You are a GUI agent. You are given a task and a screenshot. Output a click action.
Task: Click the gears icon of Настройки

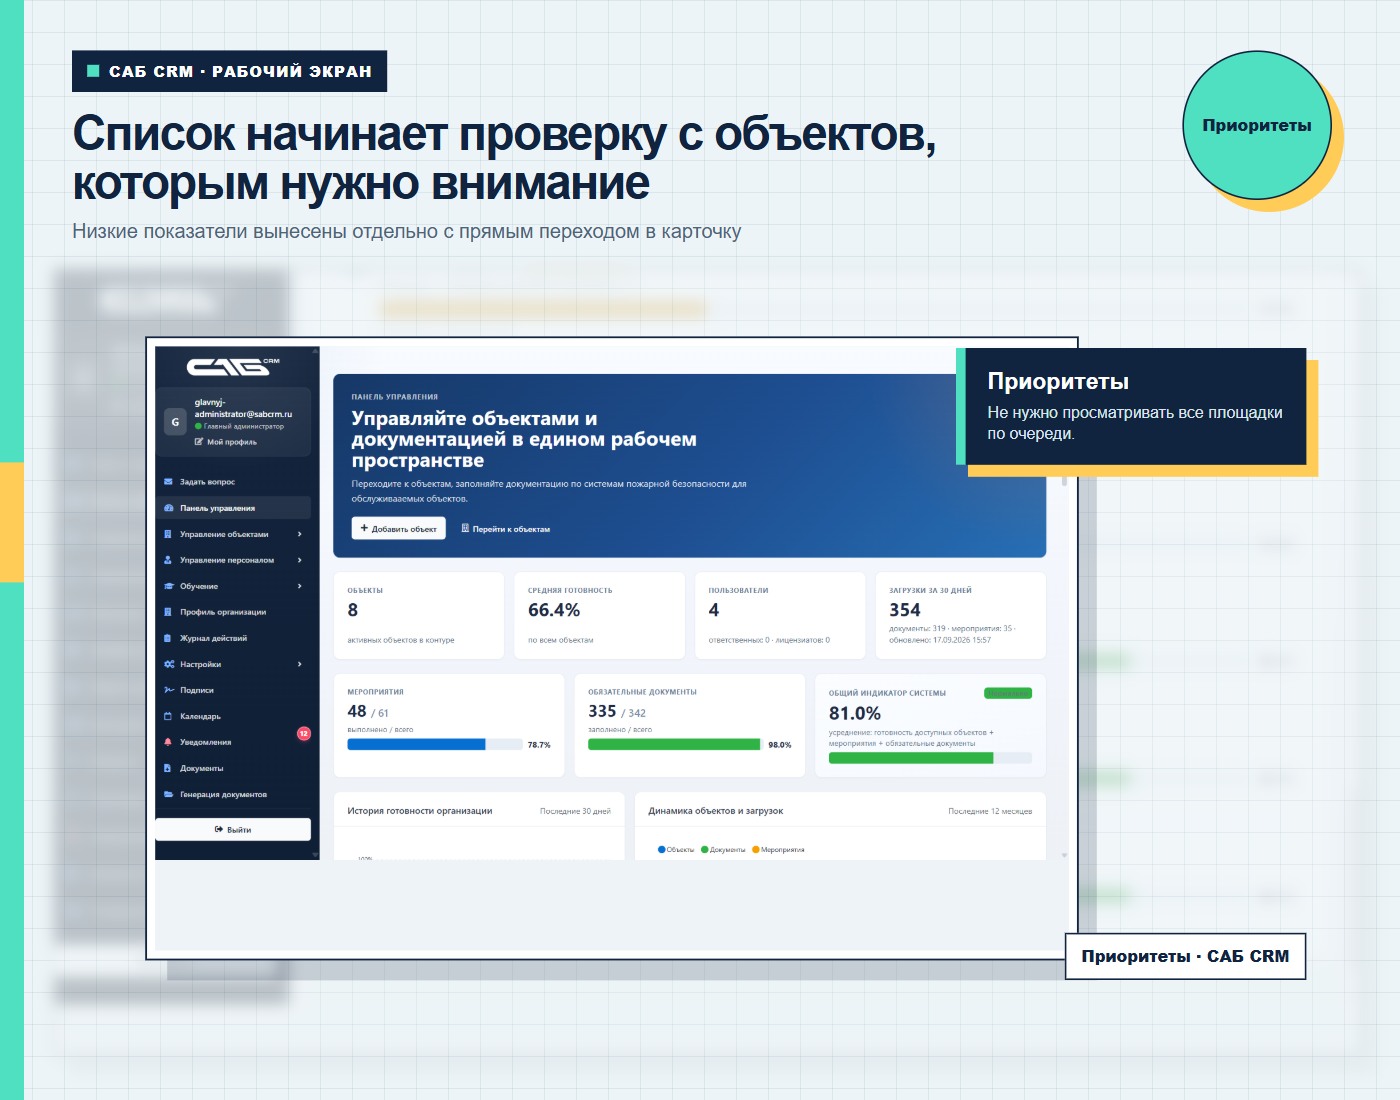click(169, 664)
